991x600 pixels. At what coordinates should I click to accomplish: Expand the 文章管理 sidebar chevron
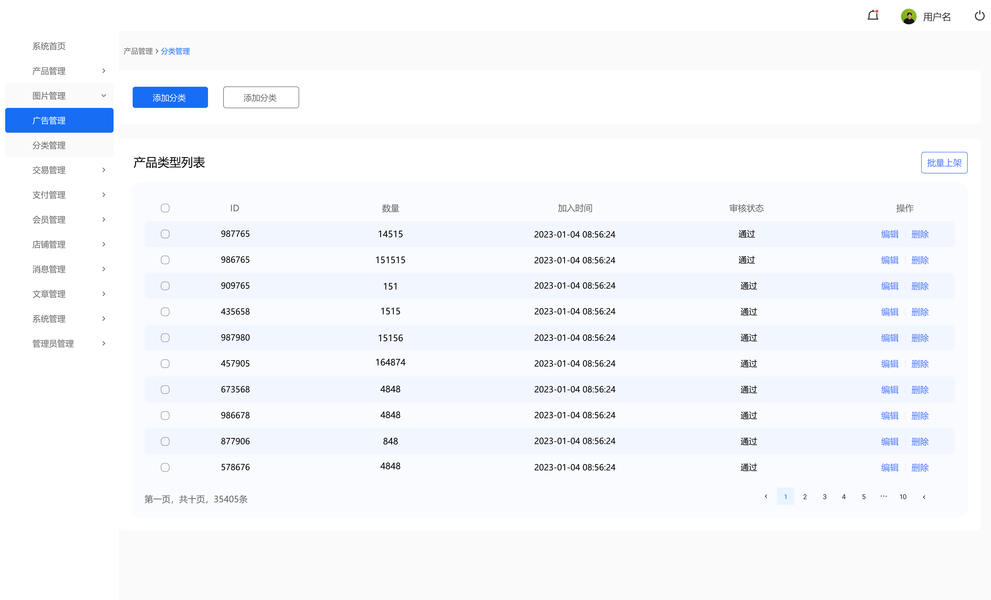[x=104, y=294]
